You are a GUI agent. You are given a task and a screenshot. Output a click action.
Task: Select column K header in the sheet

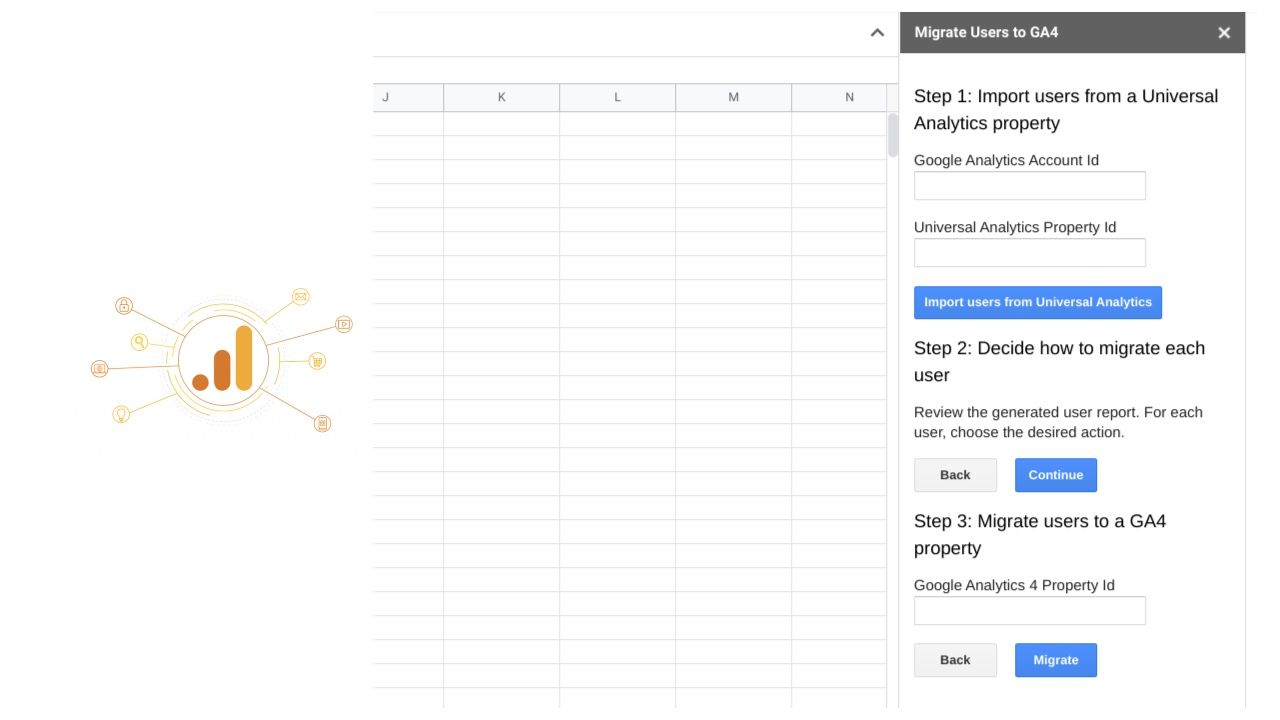(x=501, y=97)
